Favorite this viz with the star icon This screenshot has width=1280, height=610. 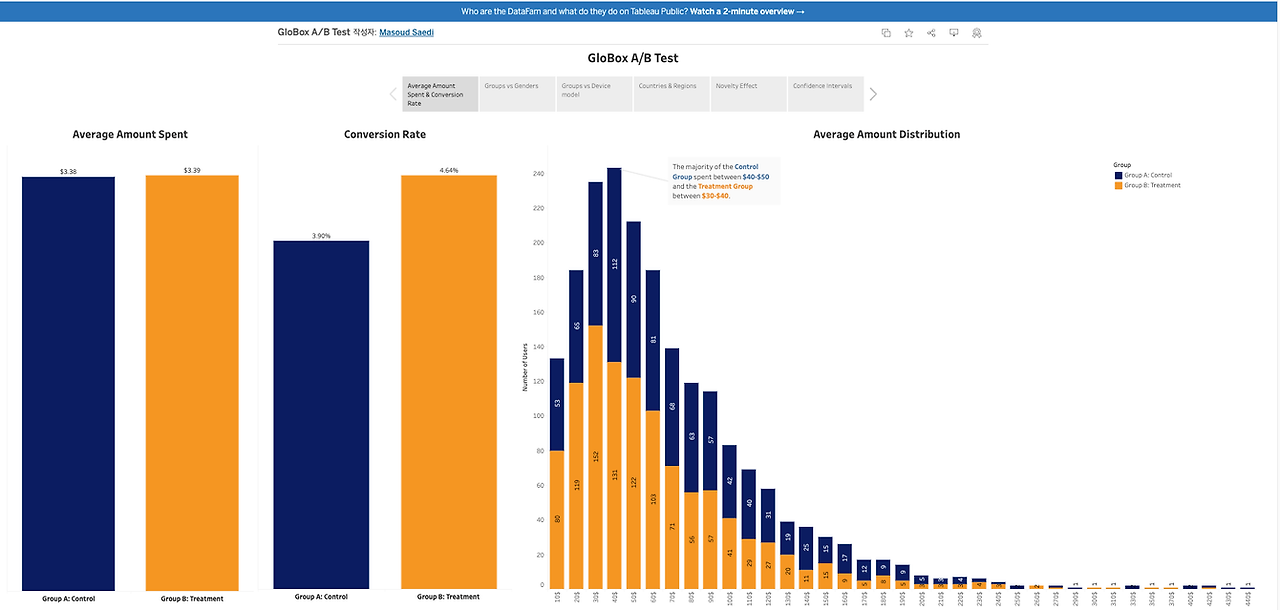(x=909, y=33)
